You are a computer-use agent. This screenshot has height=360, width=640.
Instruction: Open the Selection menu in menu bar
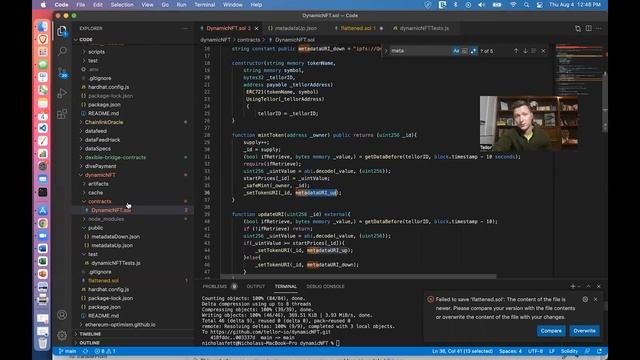pyautogui.click(x=122, y=5)
